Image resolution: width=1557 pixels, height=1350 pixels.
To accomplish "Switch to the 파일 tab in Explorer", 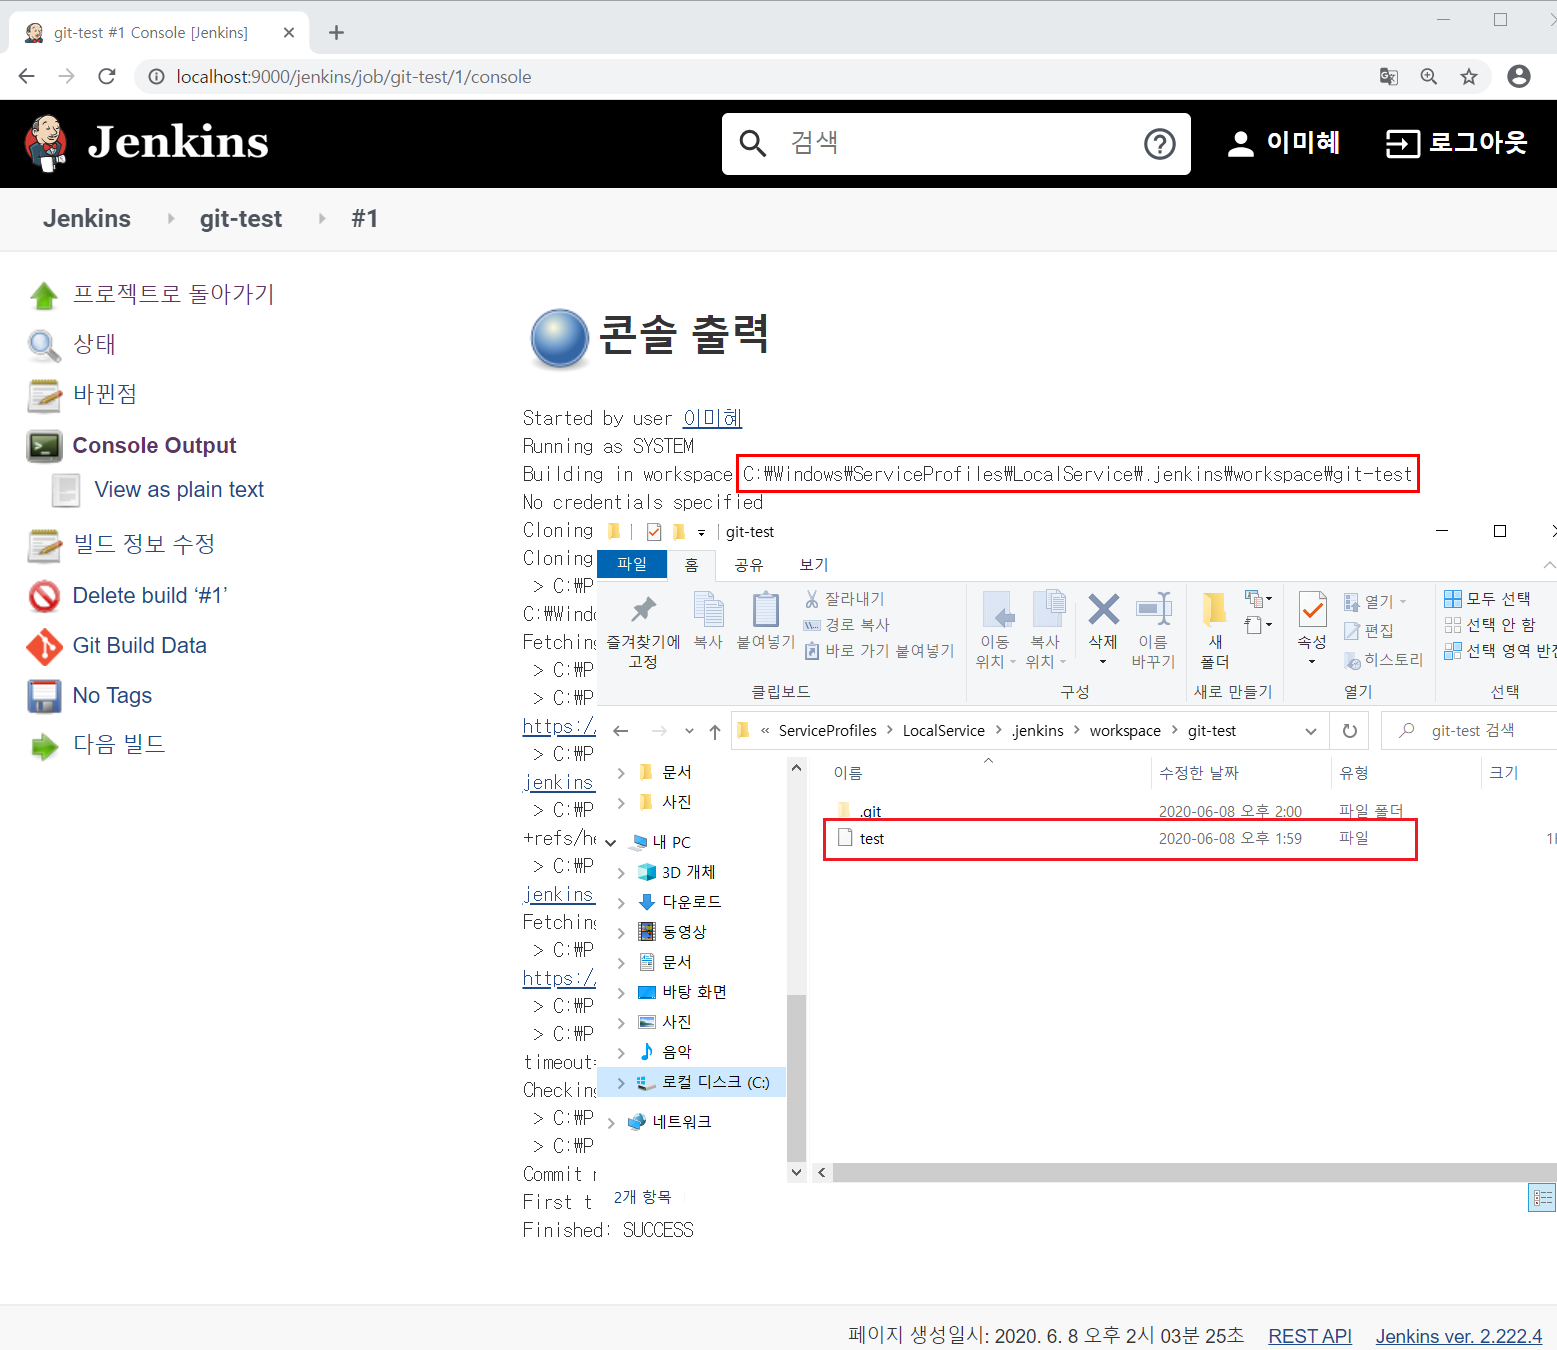I will 632,564.
